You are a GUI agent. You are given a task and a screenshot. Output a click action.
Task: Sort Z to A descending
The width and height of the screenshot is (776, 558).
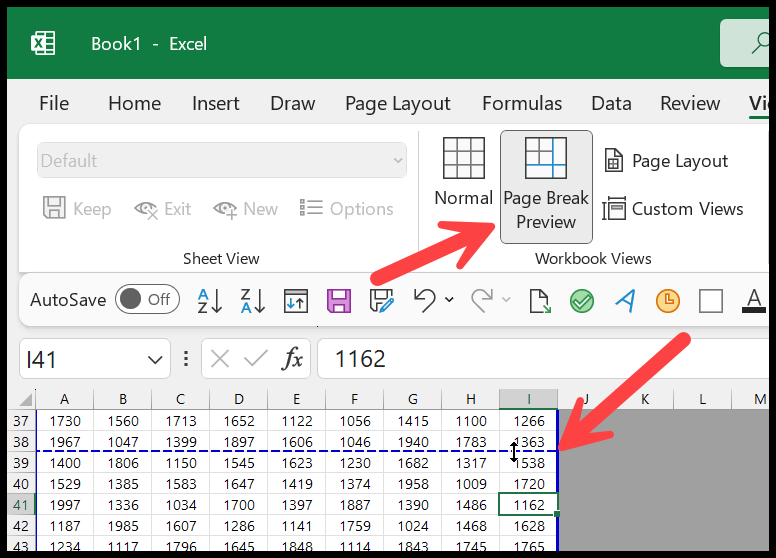[x=253, y=301]
